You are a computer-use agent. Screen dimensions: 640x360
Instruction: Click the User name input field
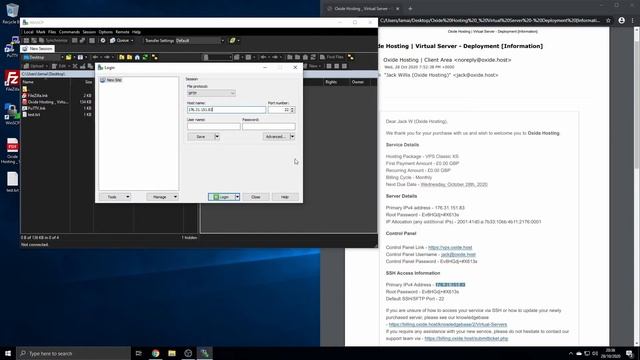click(x=213, y=127)
